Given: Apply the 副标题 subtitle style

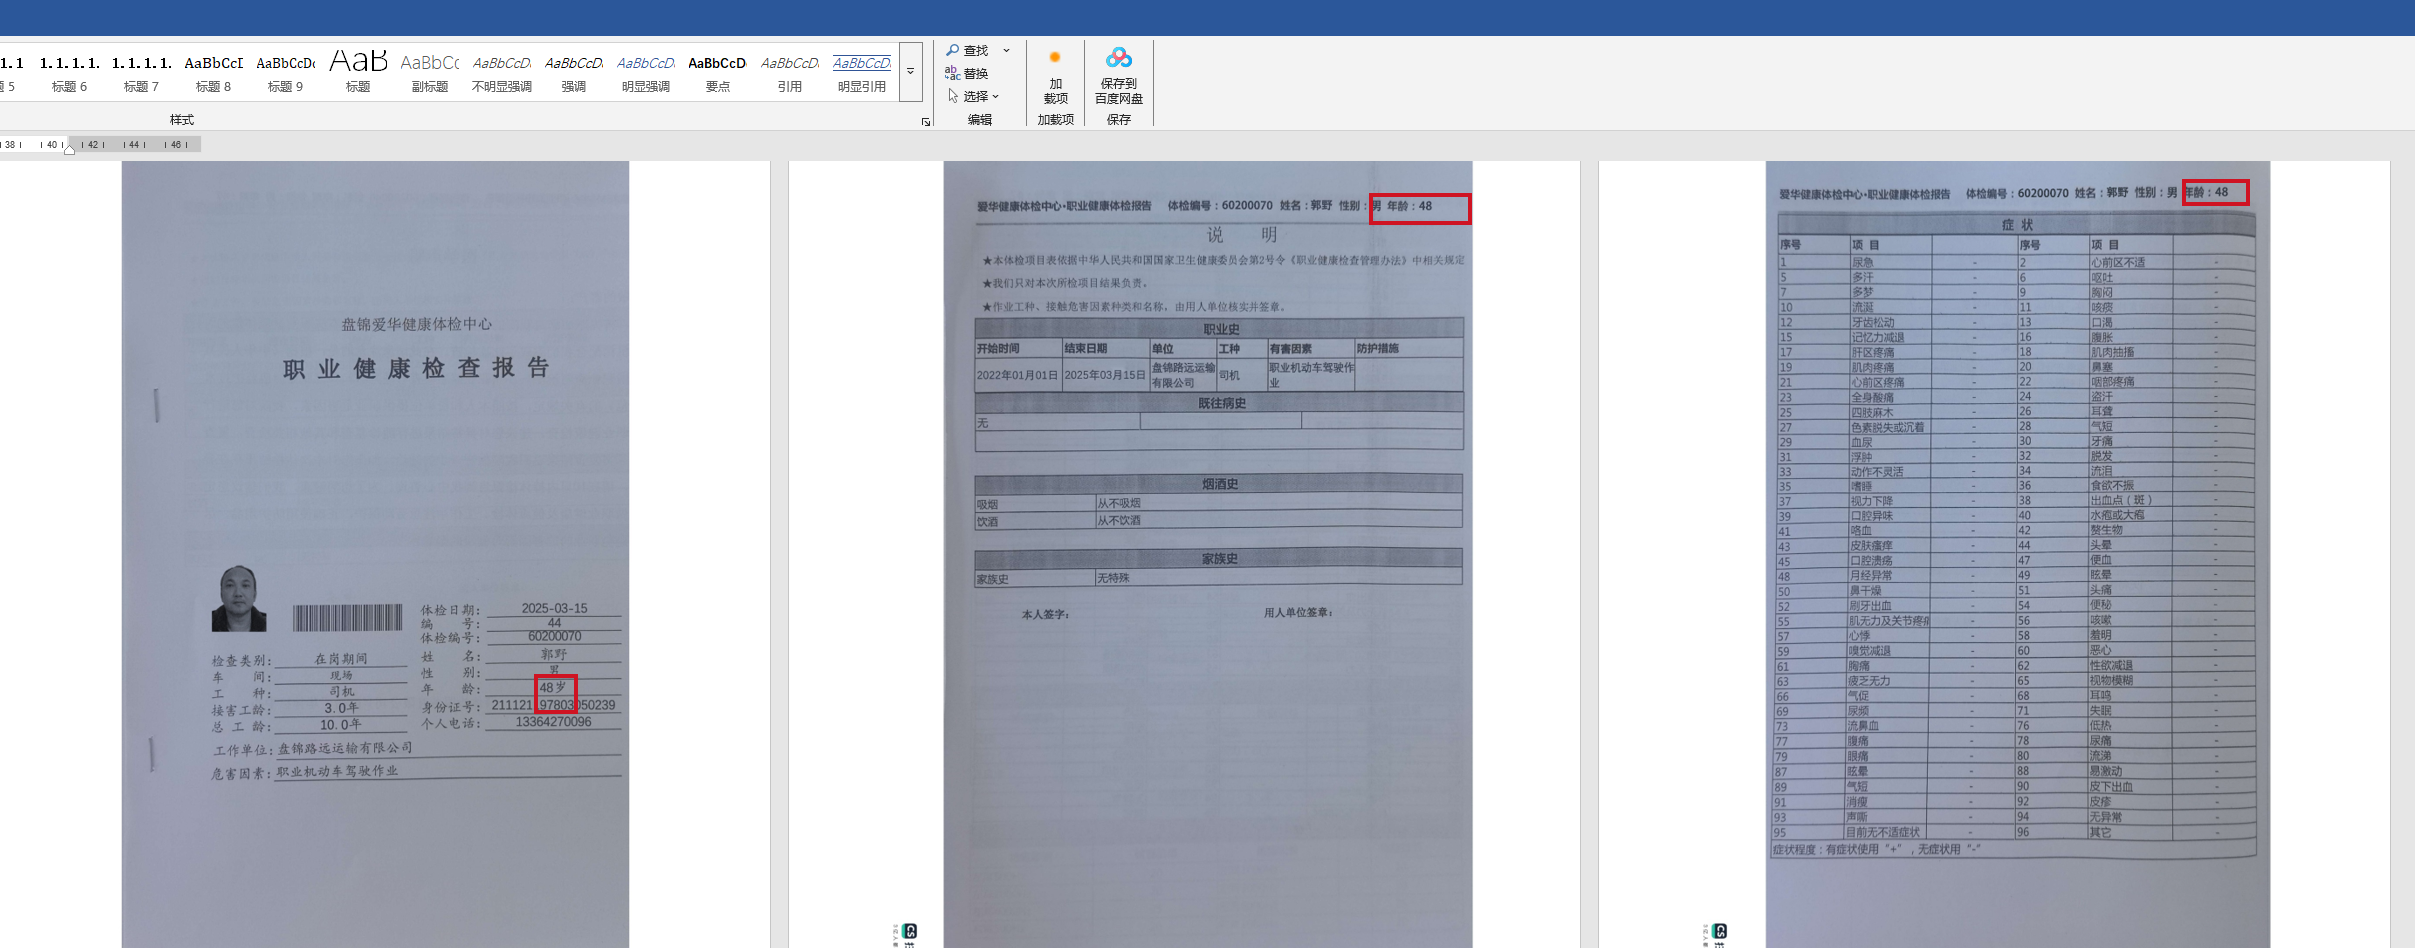Looking at the screenshot, I should 430,73.
